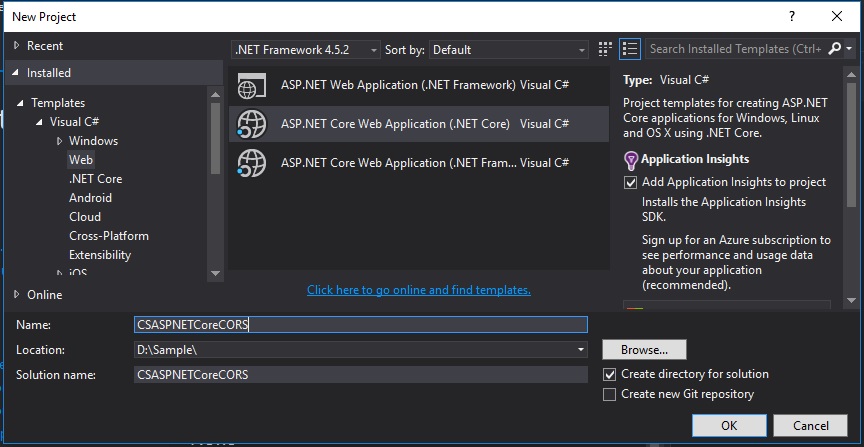Switch templates to medium icons list view
Image resolution: width=864 pixels, height=447 pixels.
click(629, 49)
